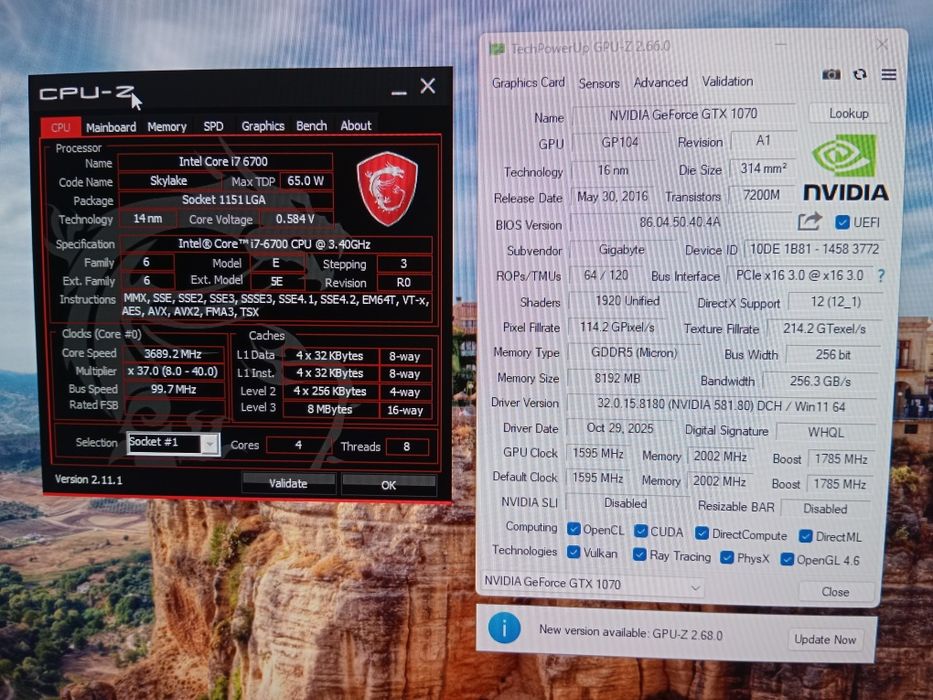Viewport: 933px width, 700px height.
Task: Switch to Sensors tab in GPU-Z
Action: pos(599,83)
